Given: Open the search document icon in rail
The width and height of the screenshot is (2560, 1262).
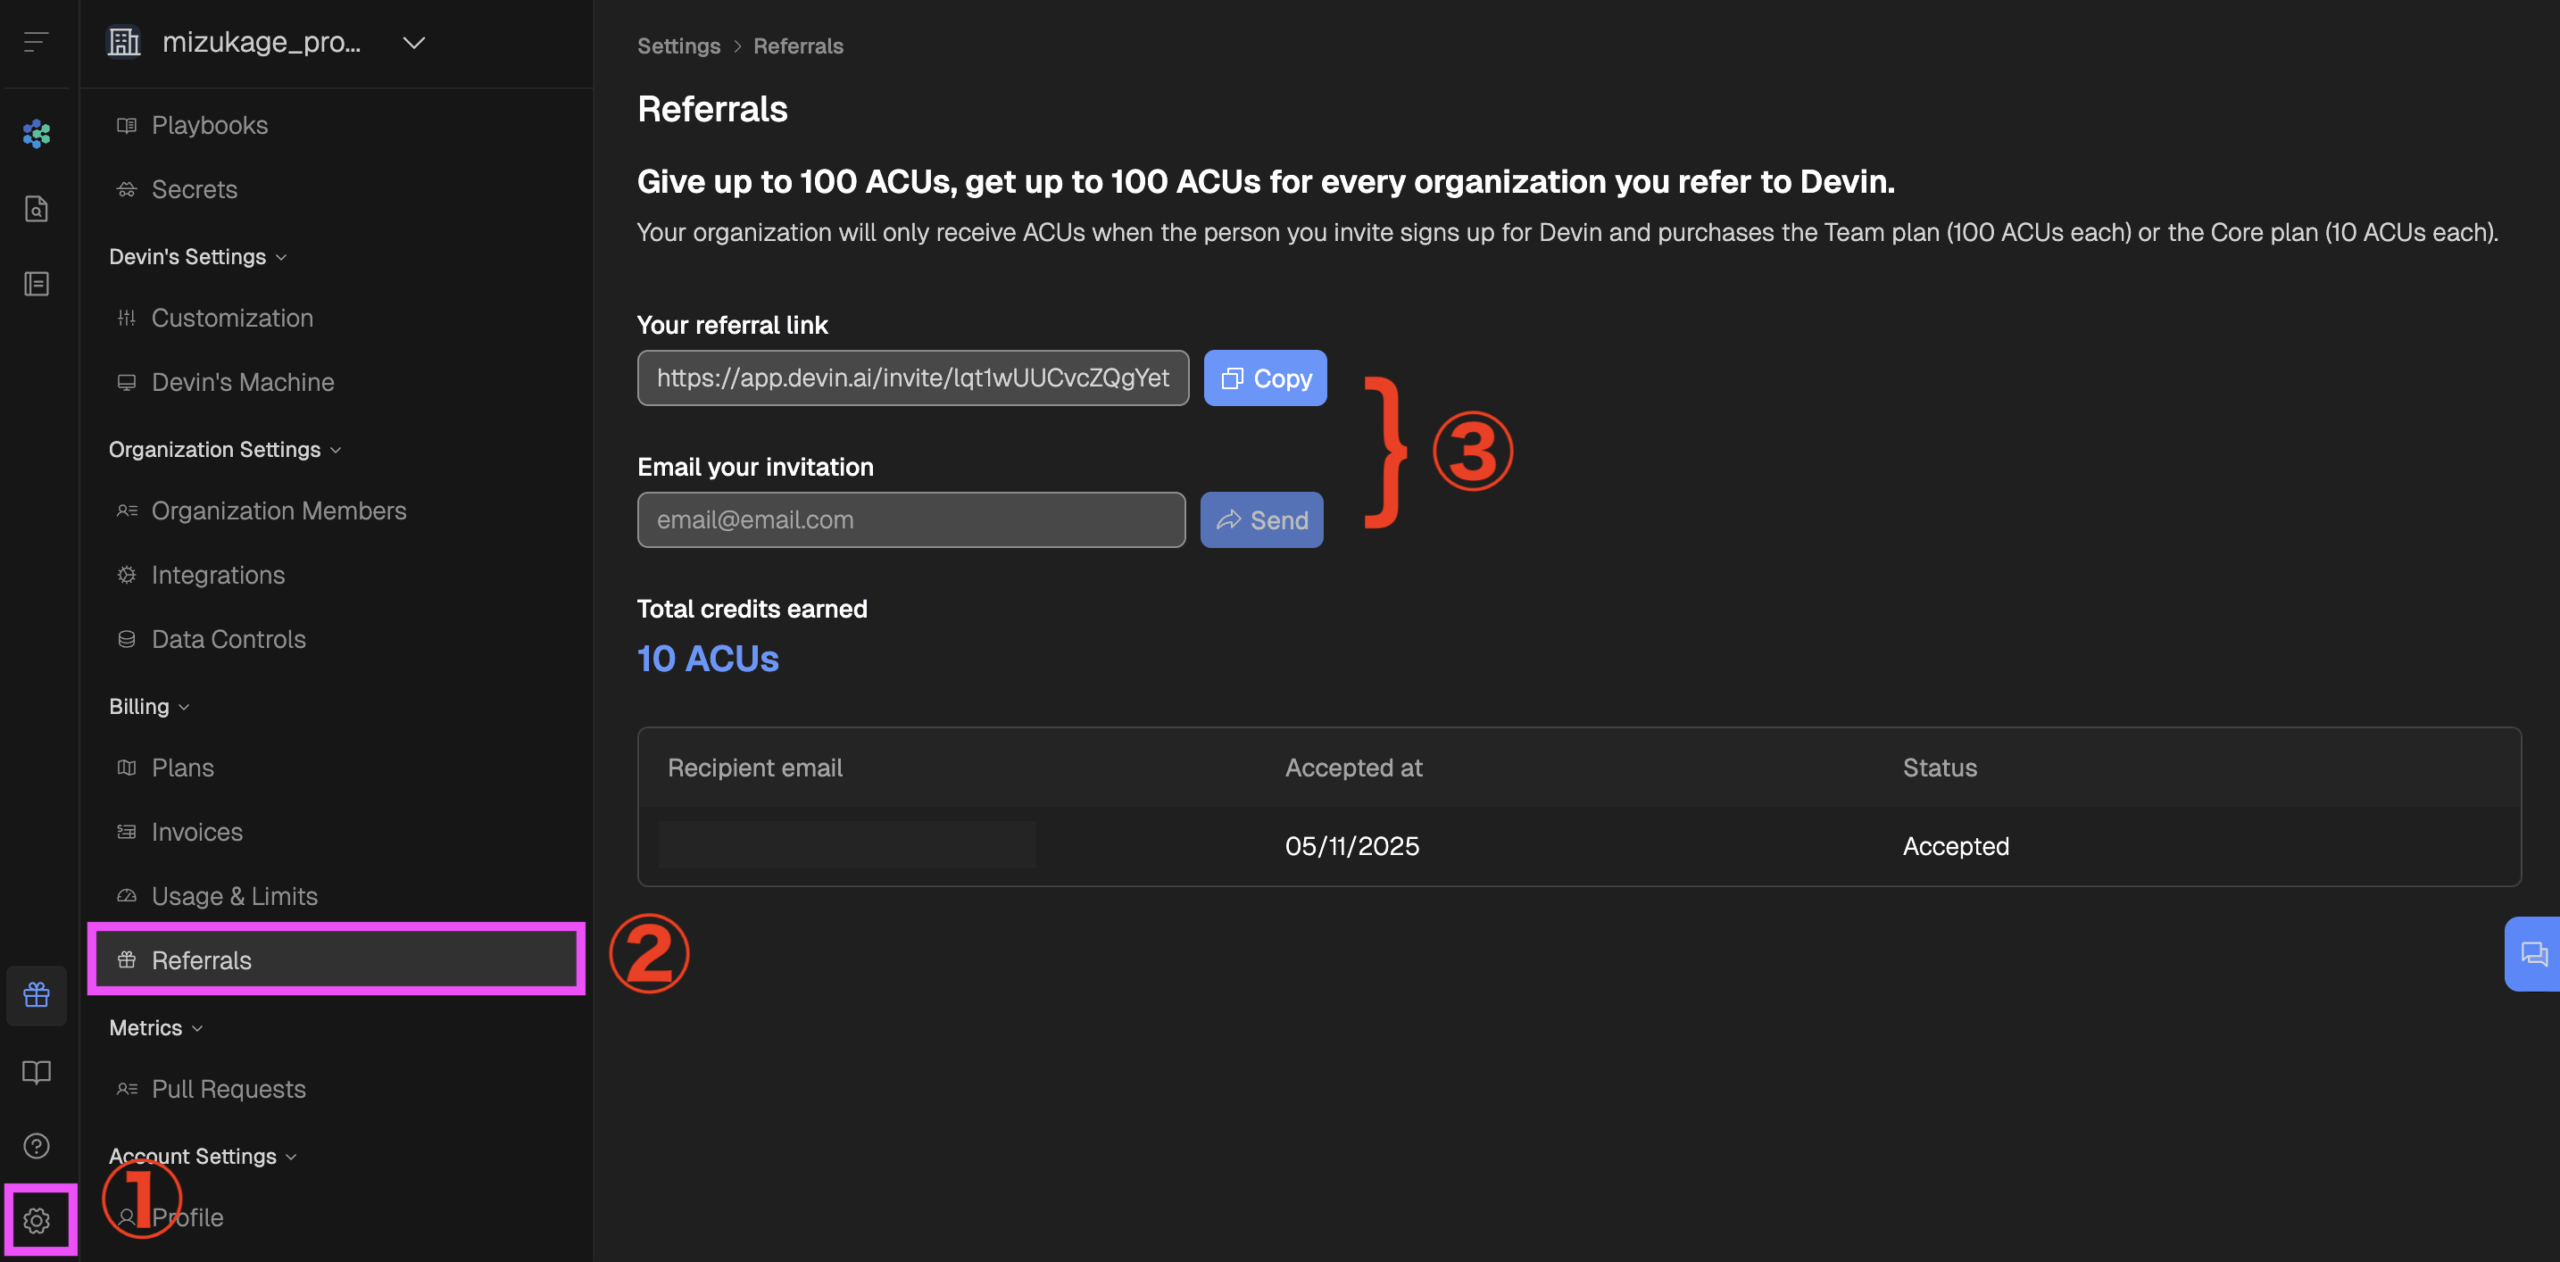Looking at the screenshot, I should pyautogui.click(x=36, y=208).
